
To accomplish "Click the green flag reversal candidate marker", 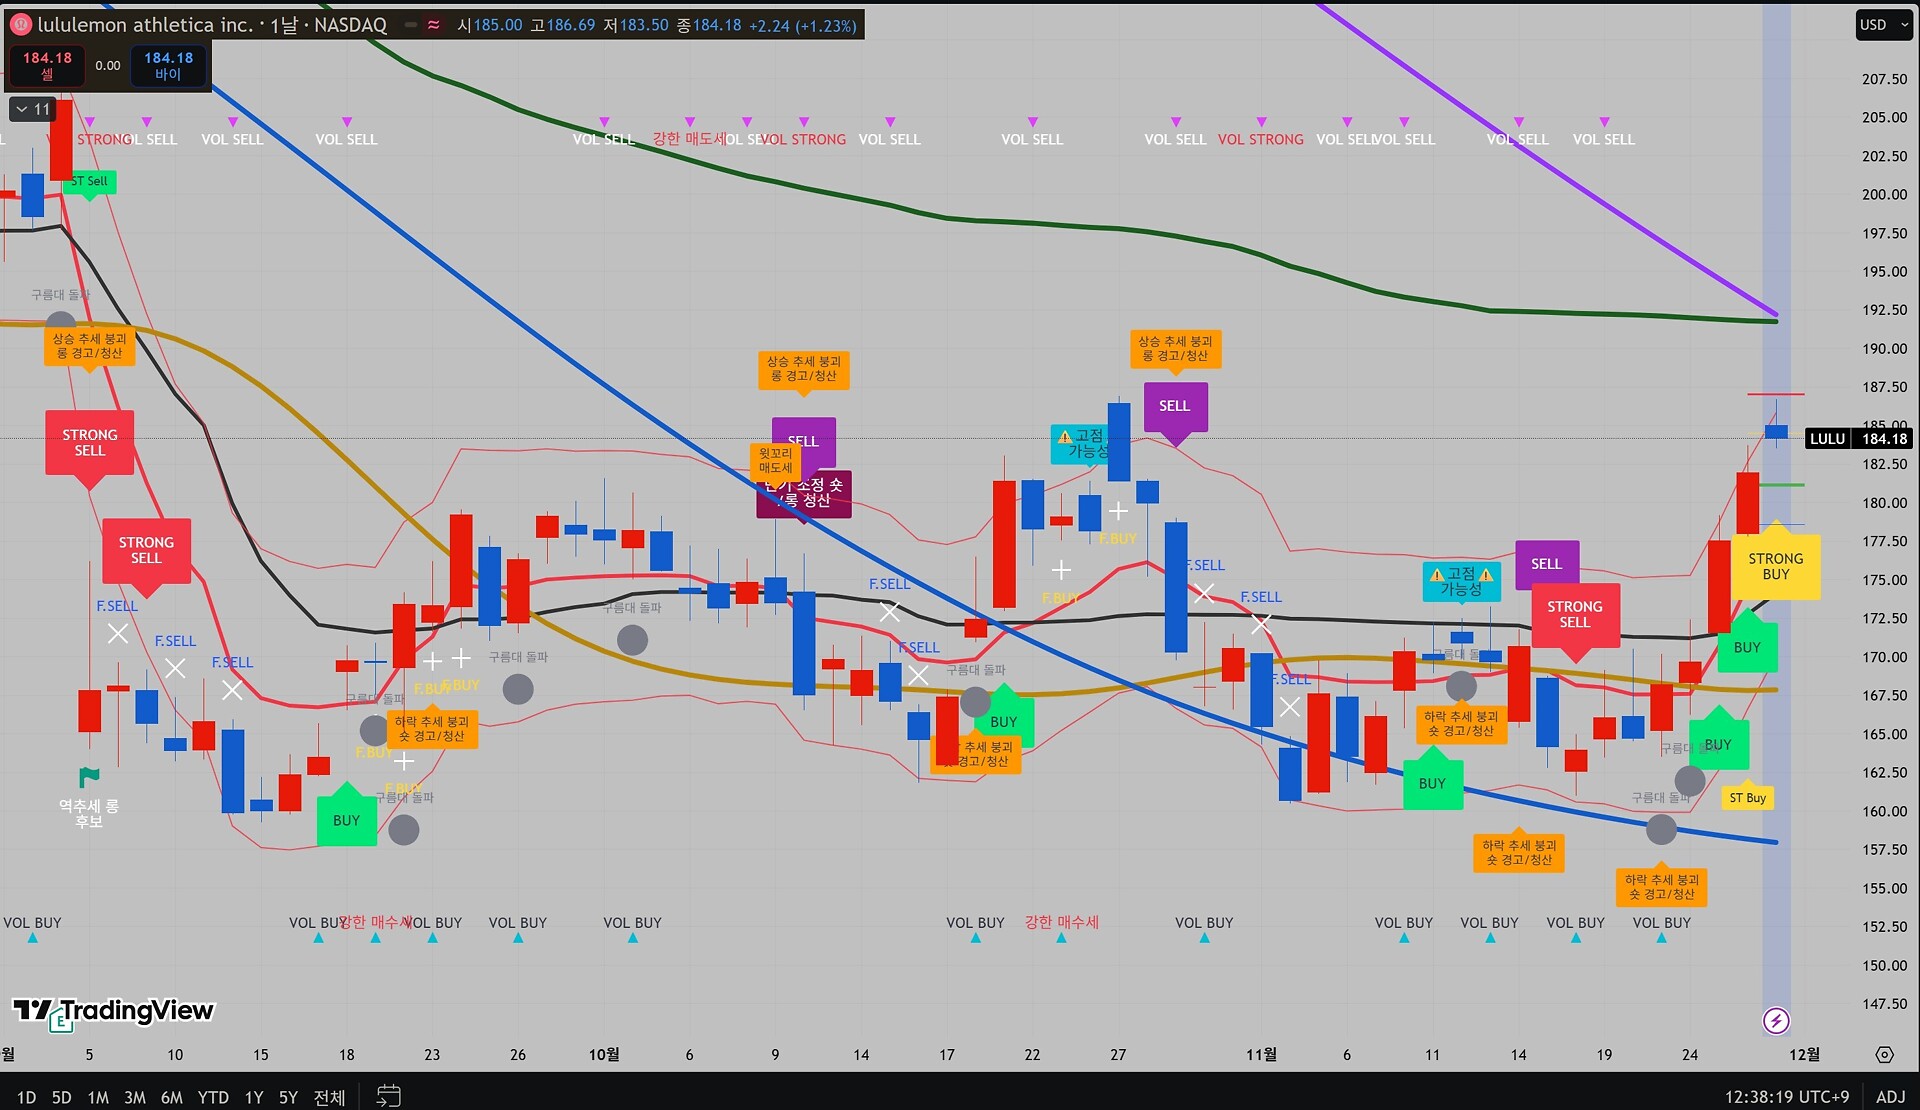I will point(89,777).
